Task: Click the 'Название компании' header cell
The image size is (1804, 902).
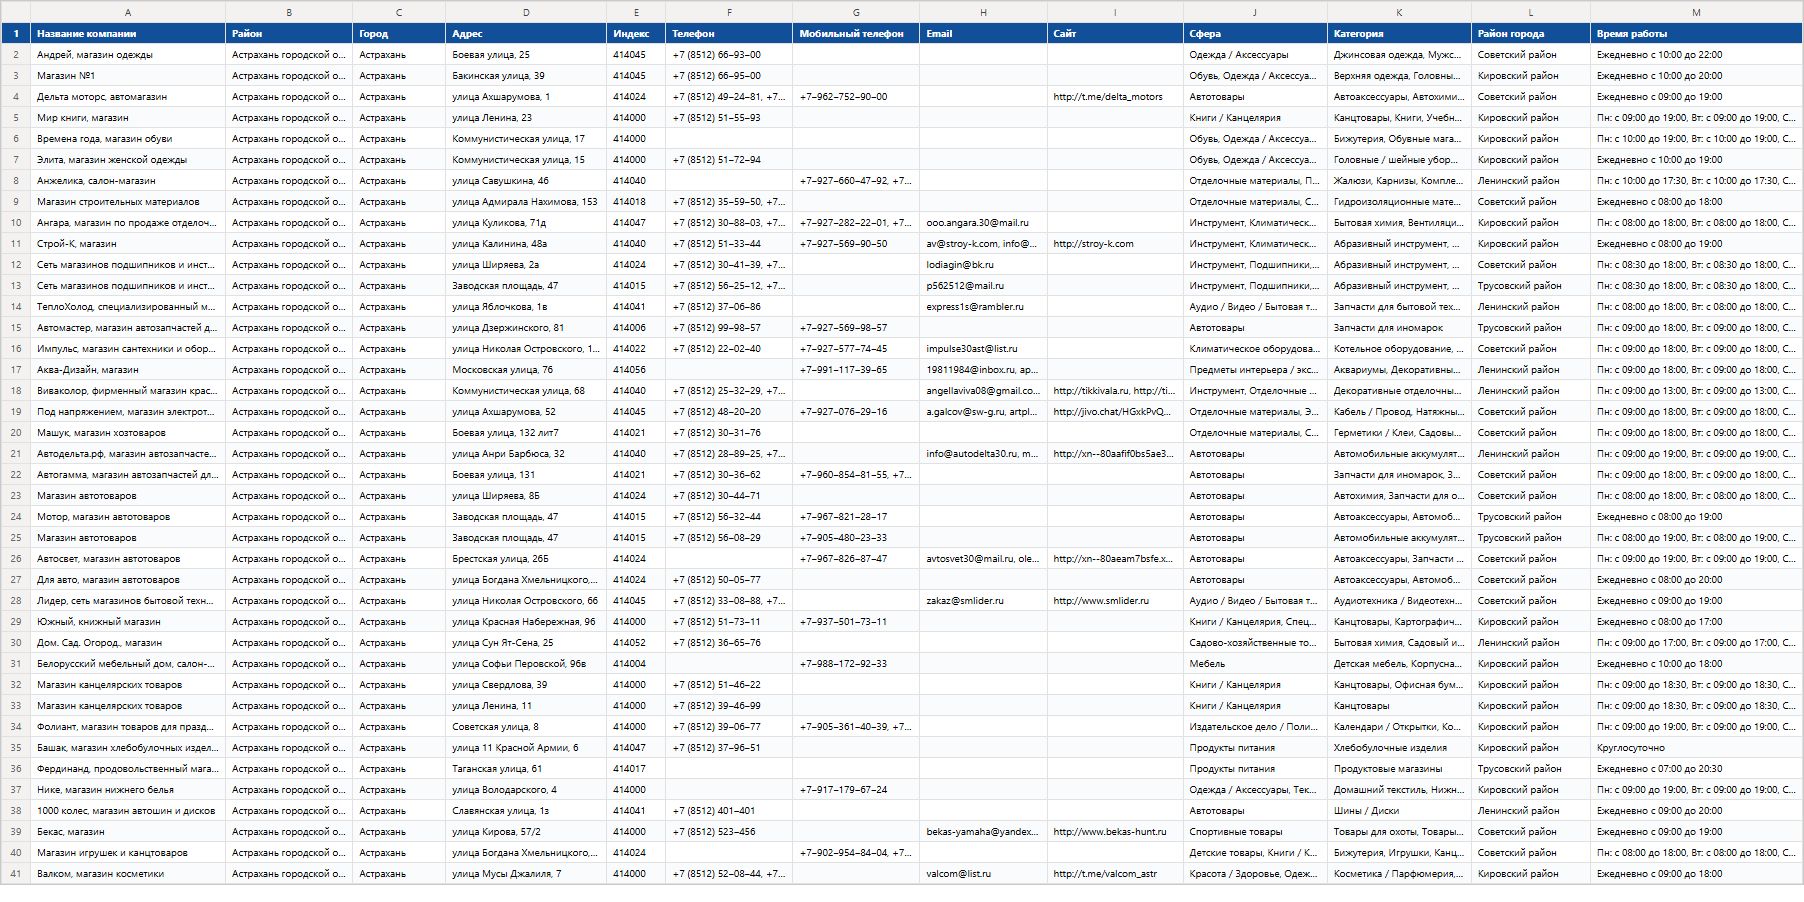Action: coord(128,34)
